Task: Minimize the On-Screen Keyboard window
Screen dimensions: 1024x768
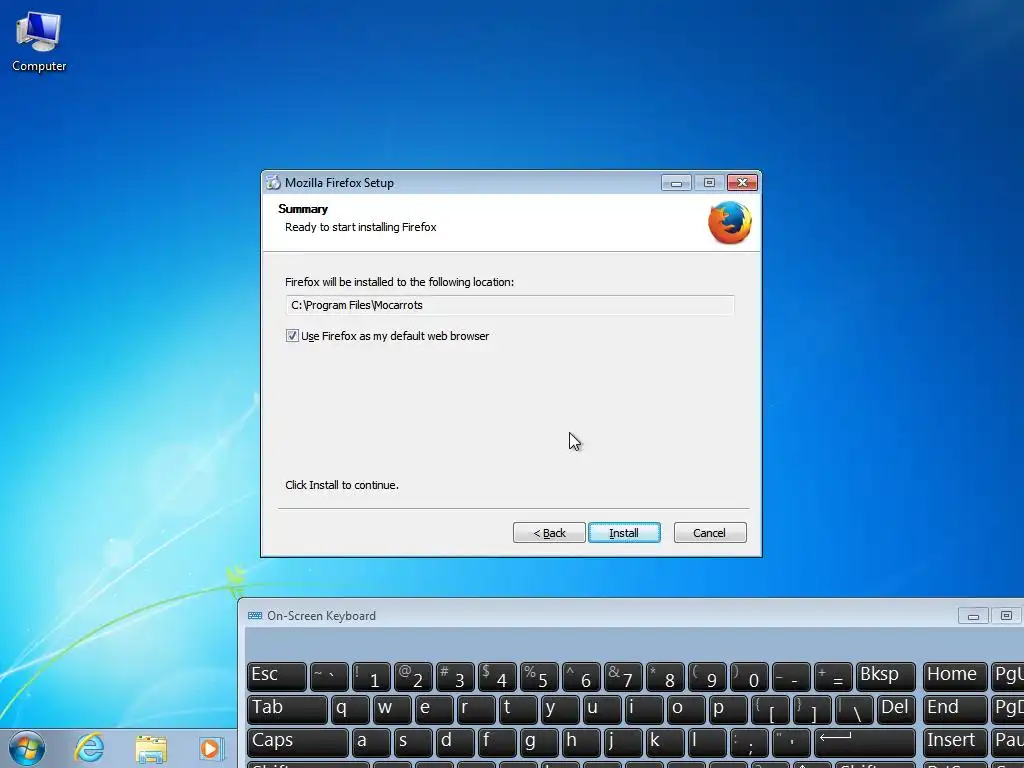Action: click(x=973, y=616)
